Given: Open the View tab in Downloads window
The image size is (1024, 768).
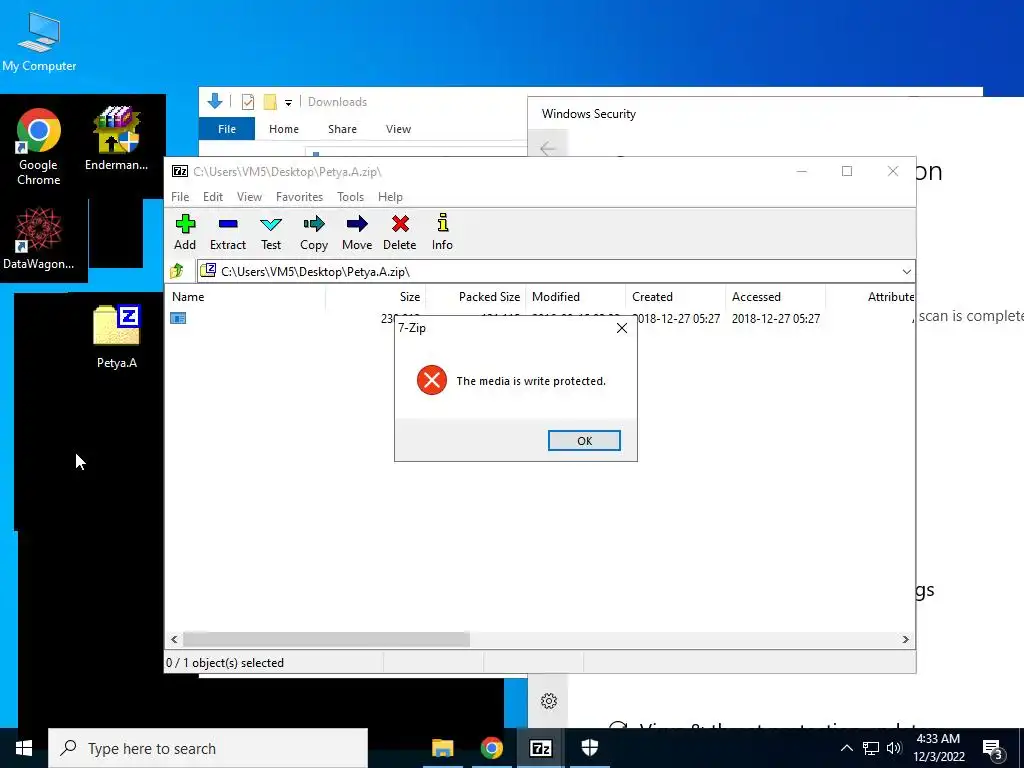Looking at the screenshot, I should (x=398, y=129).
